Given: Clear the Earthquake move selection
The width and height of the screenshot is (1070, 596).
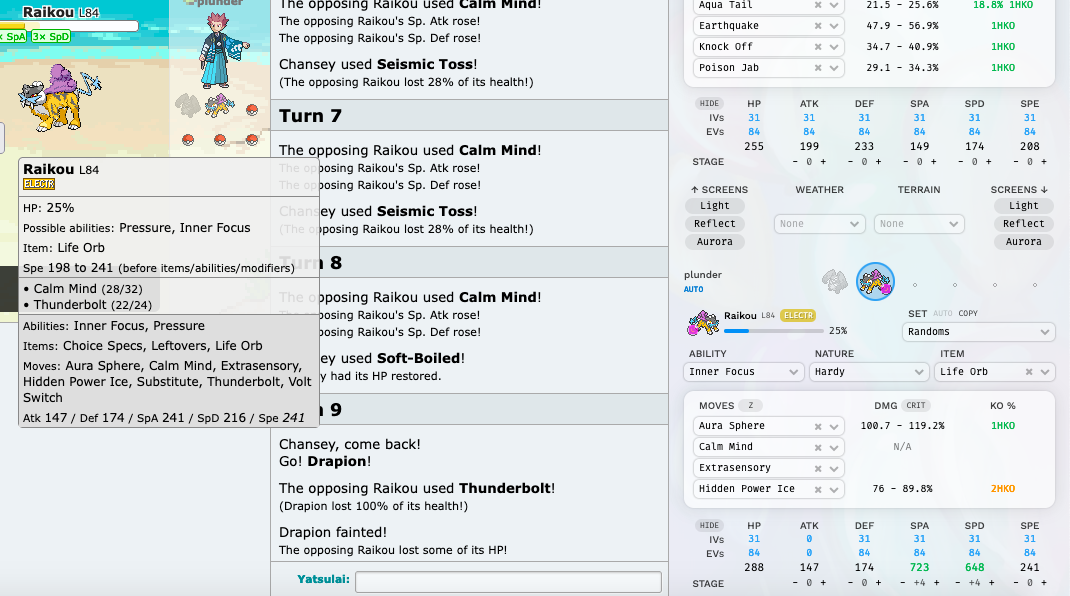Looking at the screenshot, I should [818, 26].
